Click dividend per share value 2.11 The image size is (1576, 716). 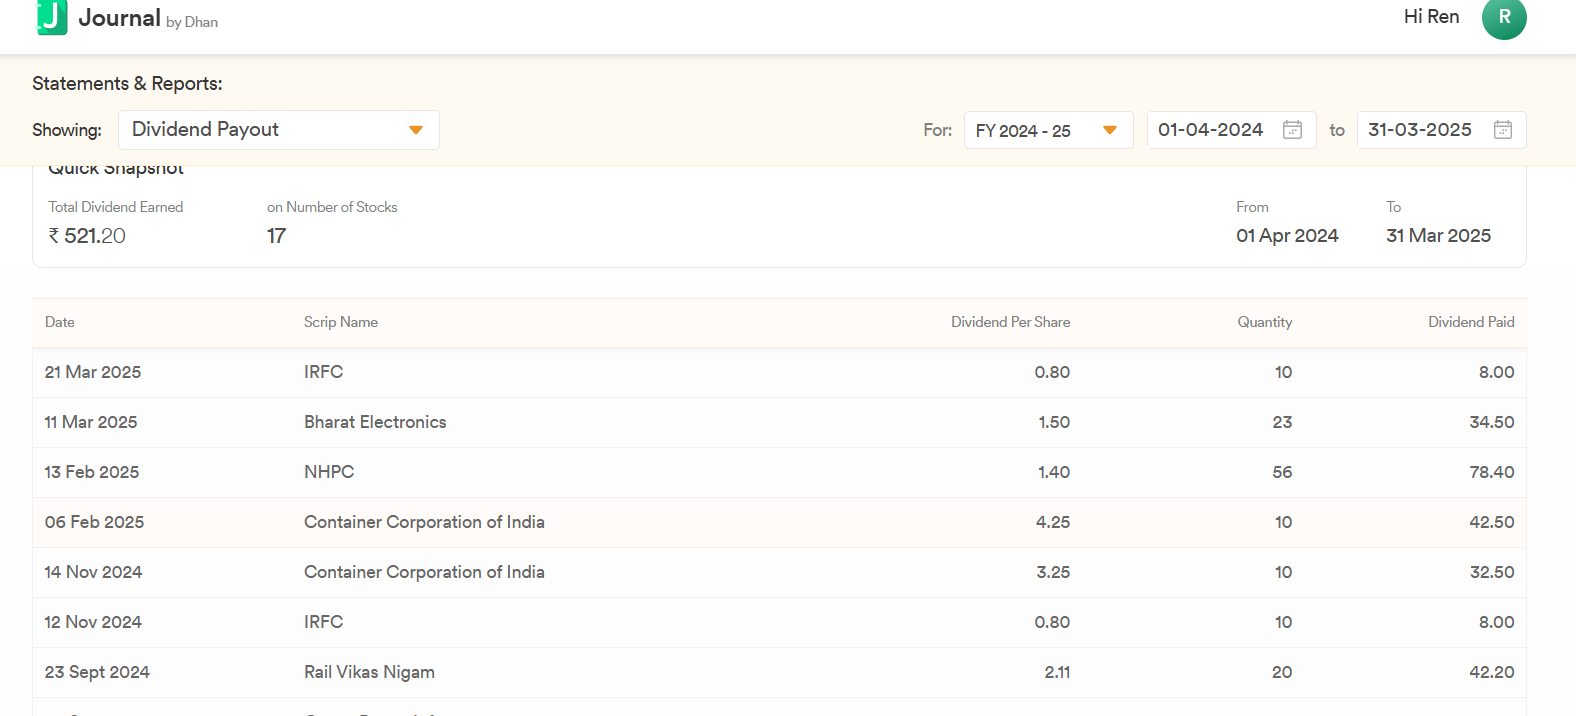(x=1057, y=672)
